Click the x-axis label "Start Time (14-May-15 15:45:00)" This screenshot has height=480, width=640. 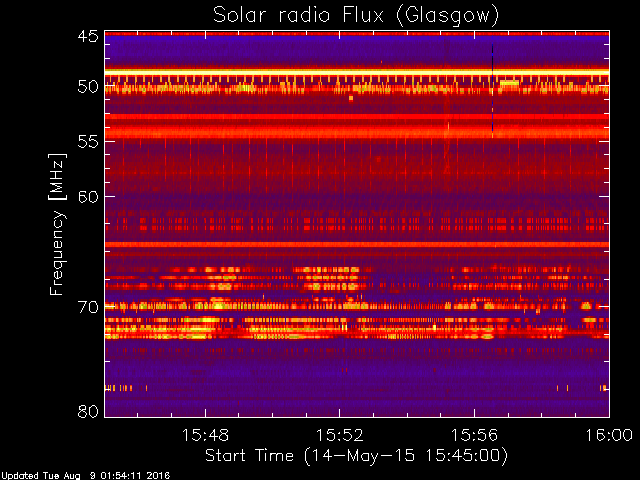point(356,456)
